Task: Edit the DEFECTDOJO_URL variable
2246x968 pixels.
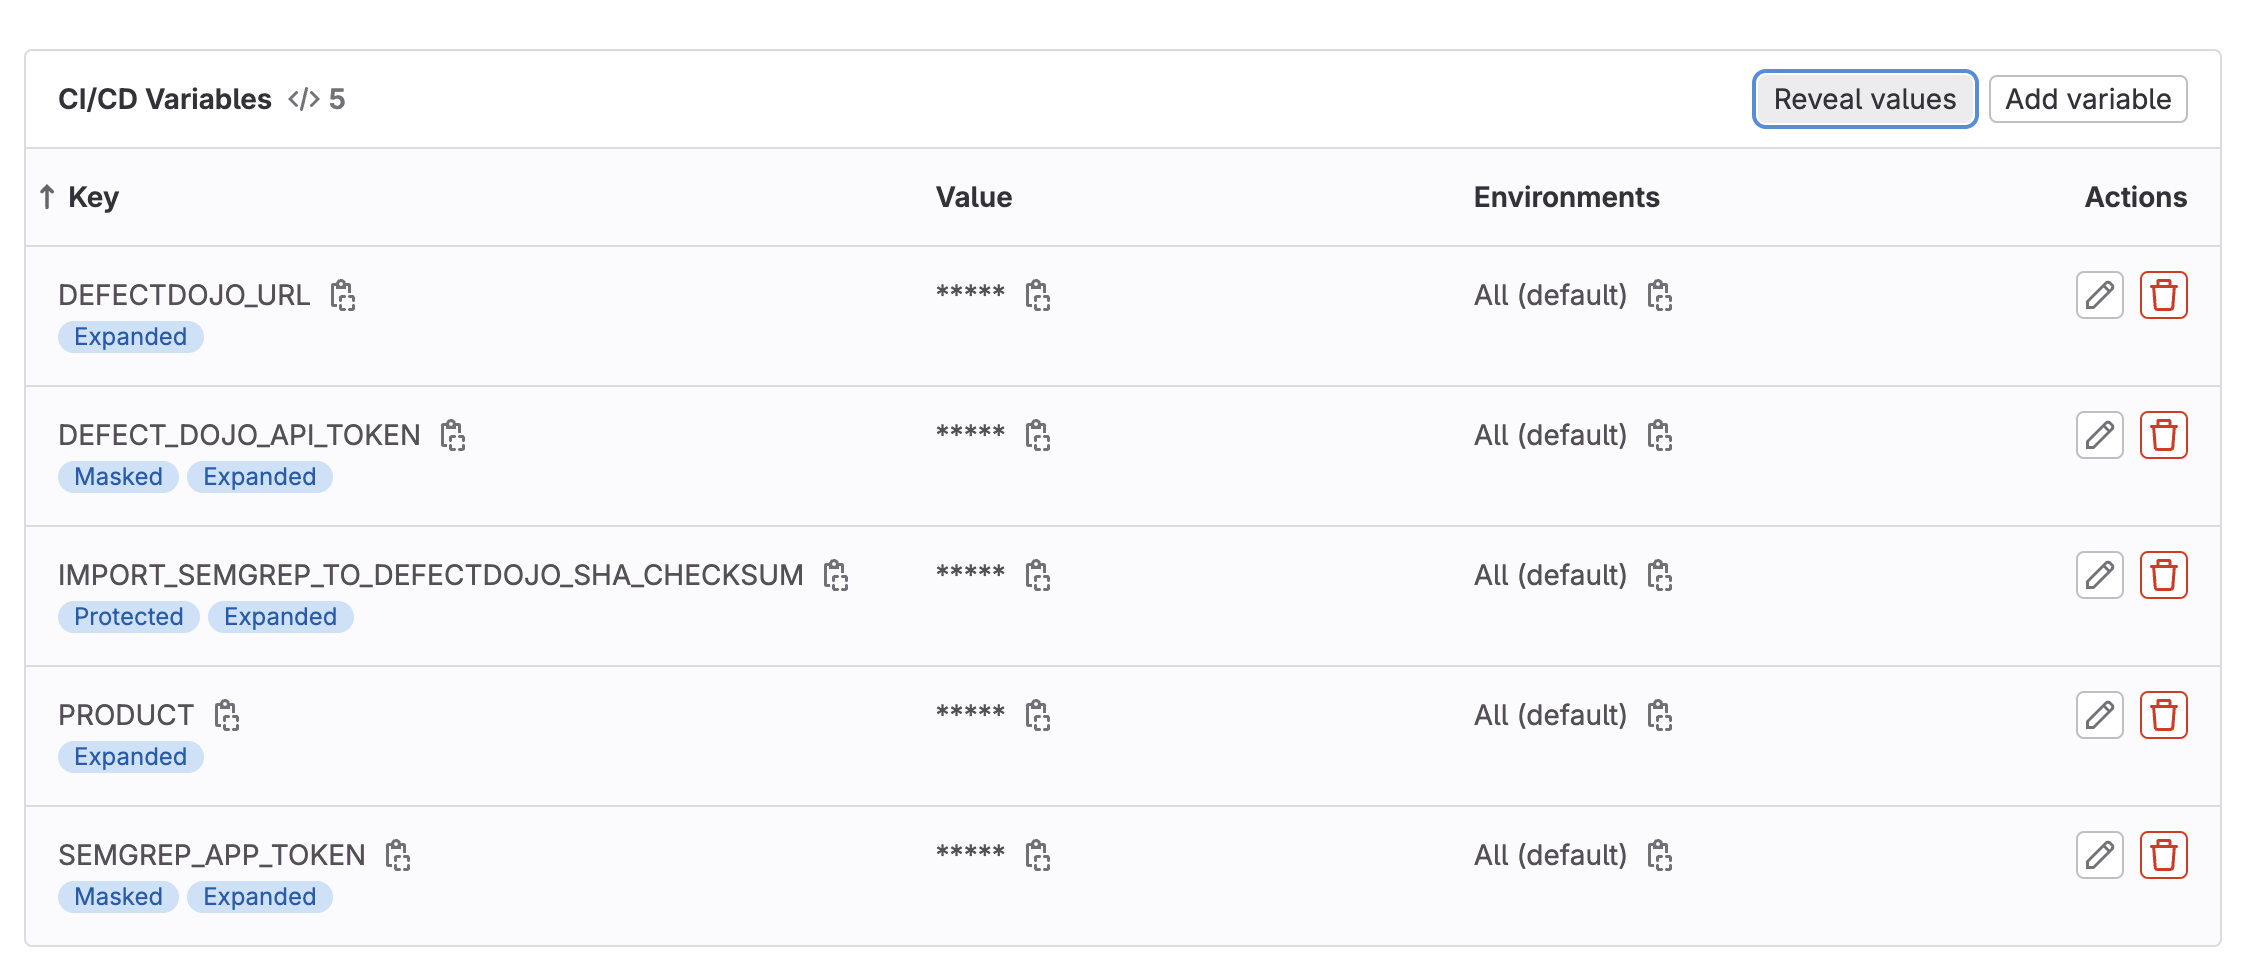Action: [x=2099, y=295]
